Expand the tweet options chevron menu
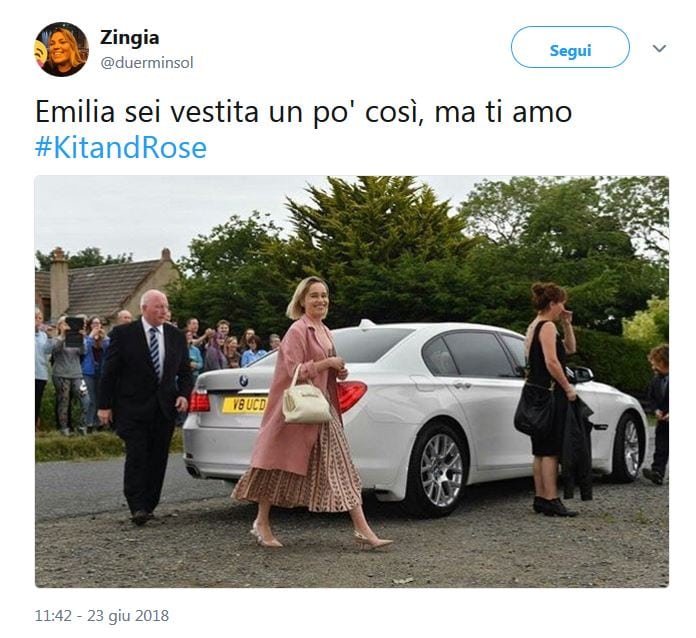The image size is (696, 638). (660, 48)
